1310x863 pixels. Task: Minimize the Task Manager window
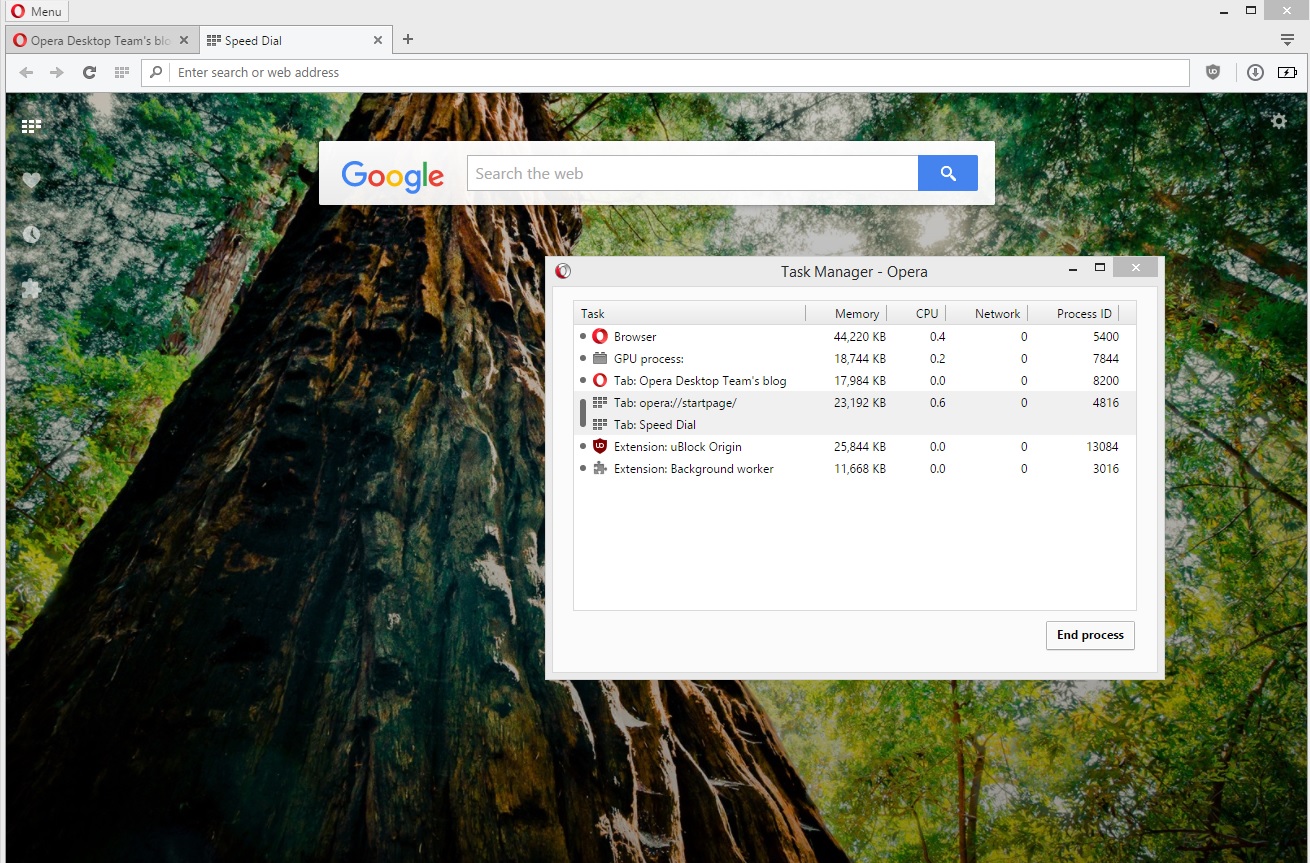click(1073, 268)
